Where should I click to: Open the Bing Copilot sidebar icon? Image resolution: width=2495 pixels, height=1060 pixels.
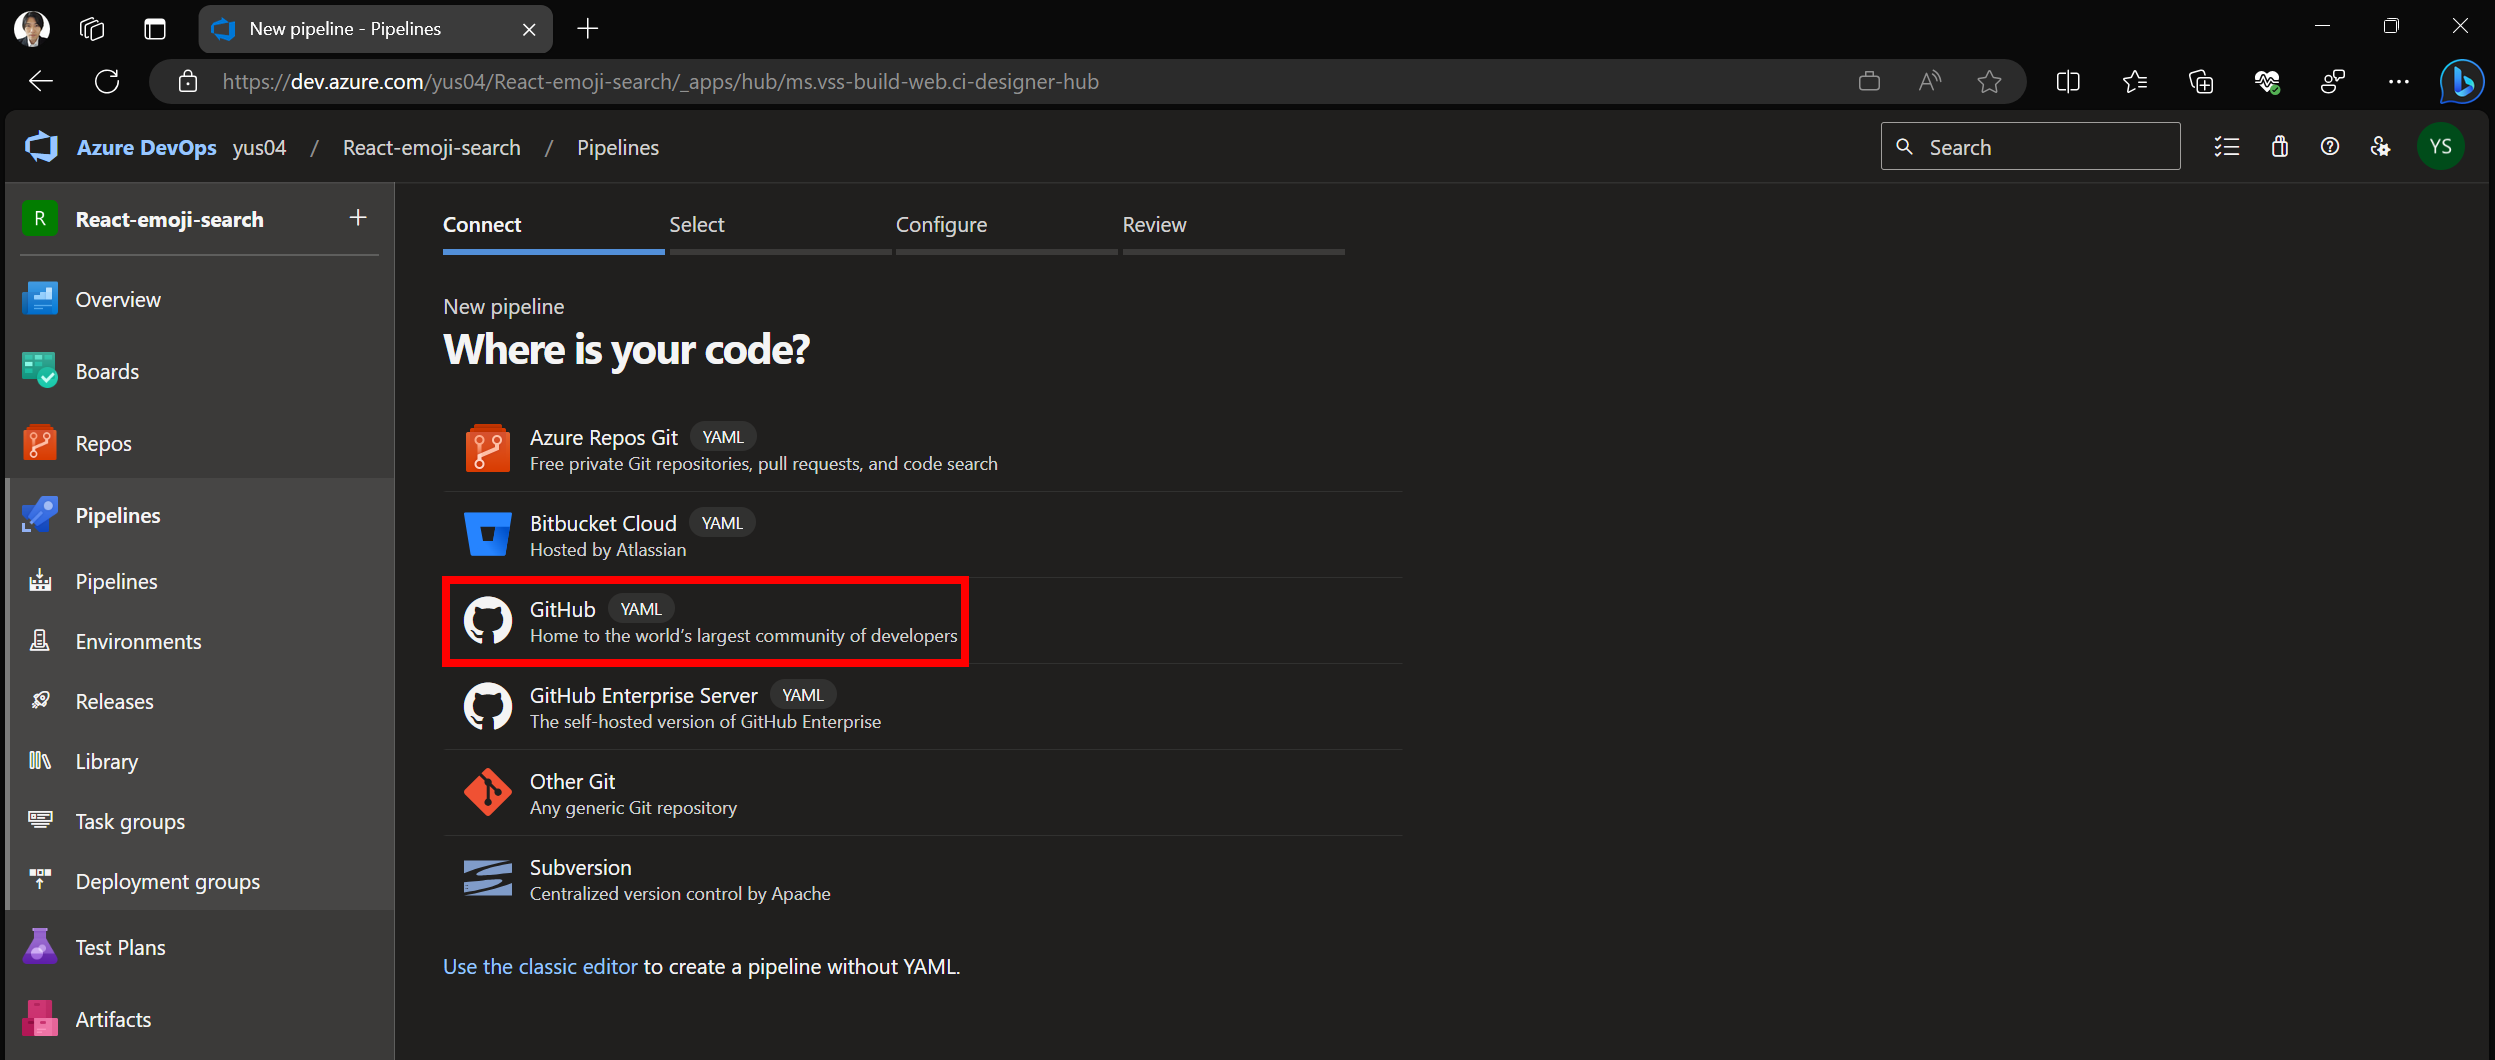tap(2461, 81)
